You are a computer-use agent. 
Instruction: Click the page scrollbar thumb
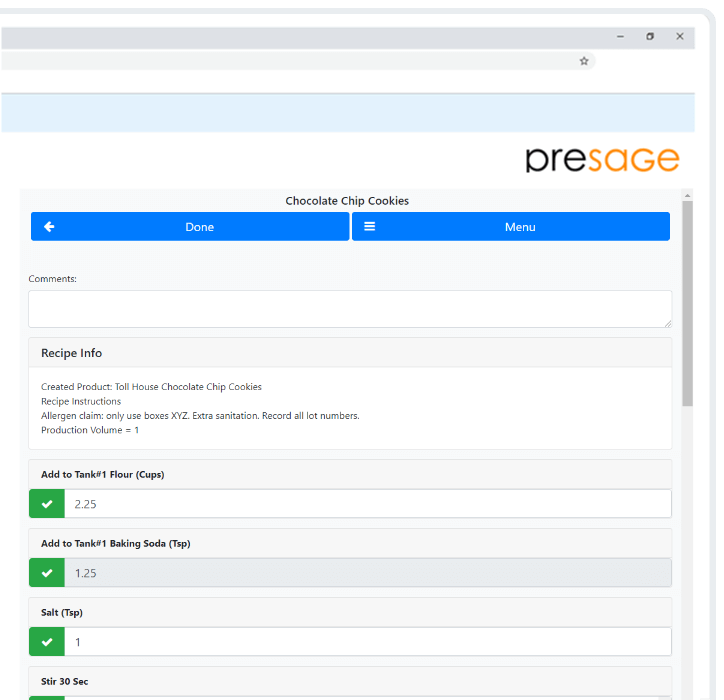(x=688, y=303)
